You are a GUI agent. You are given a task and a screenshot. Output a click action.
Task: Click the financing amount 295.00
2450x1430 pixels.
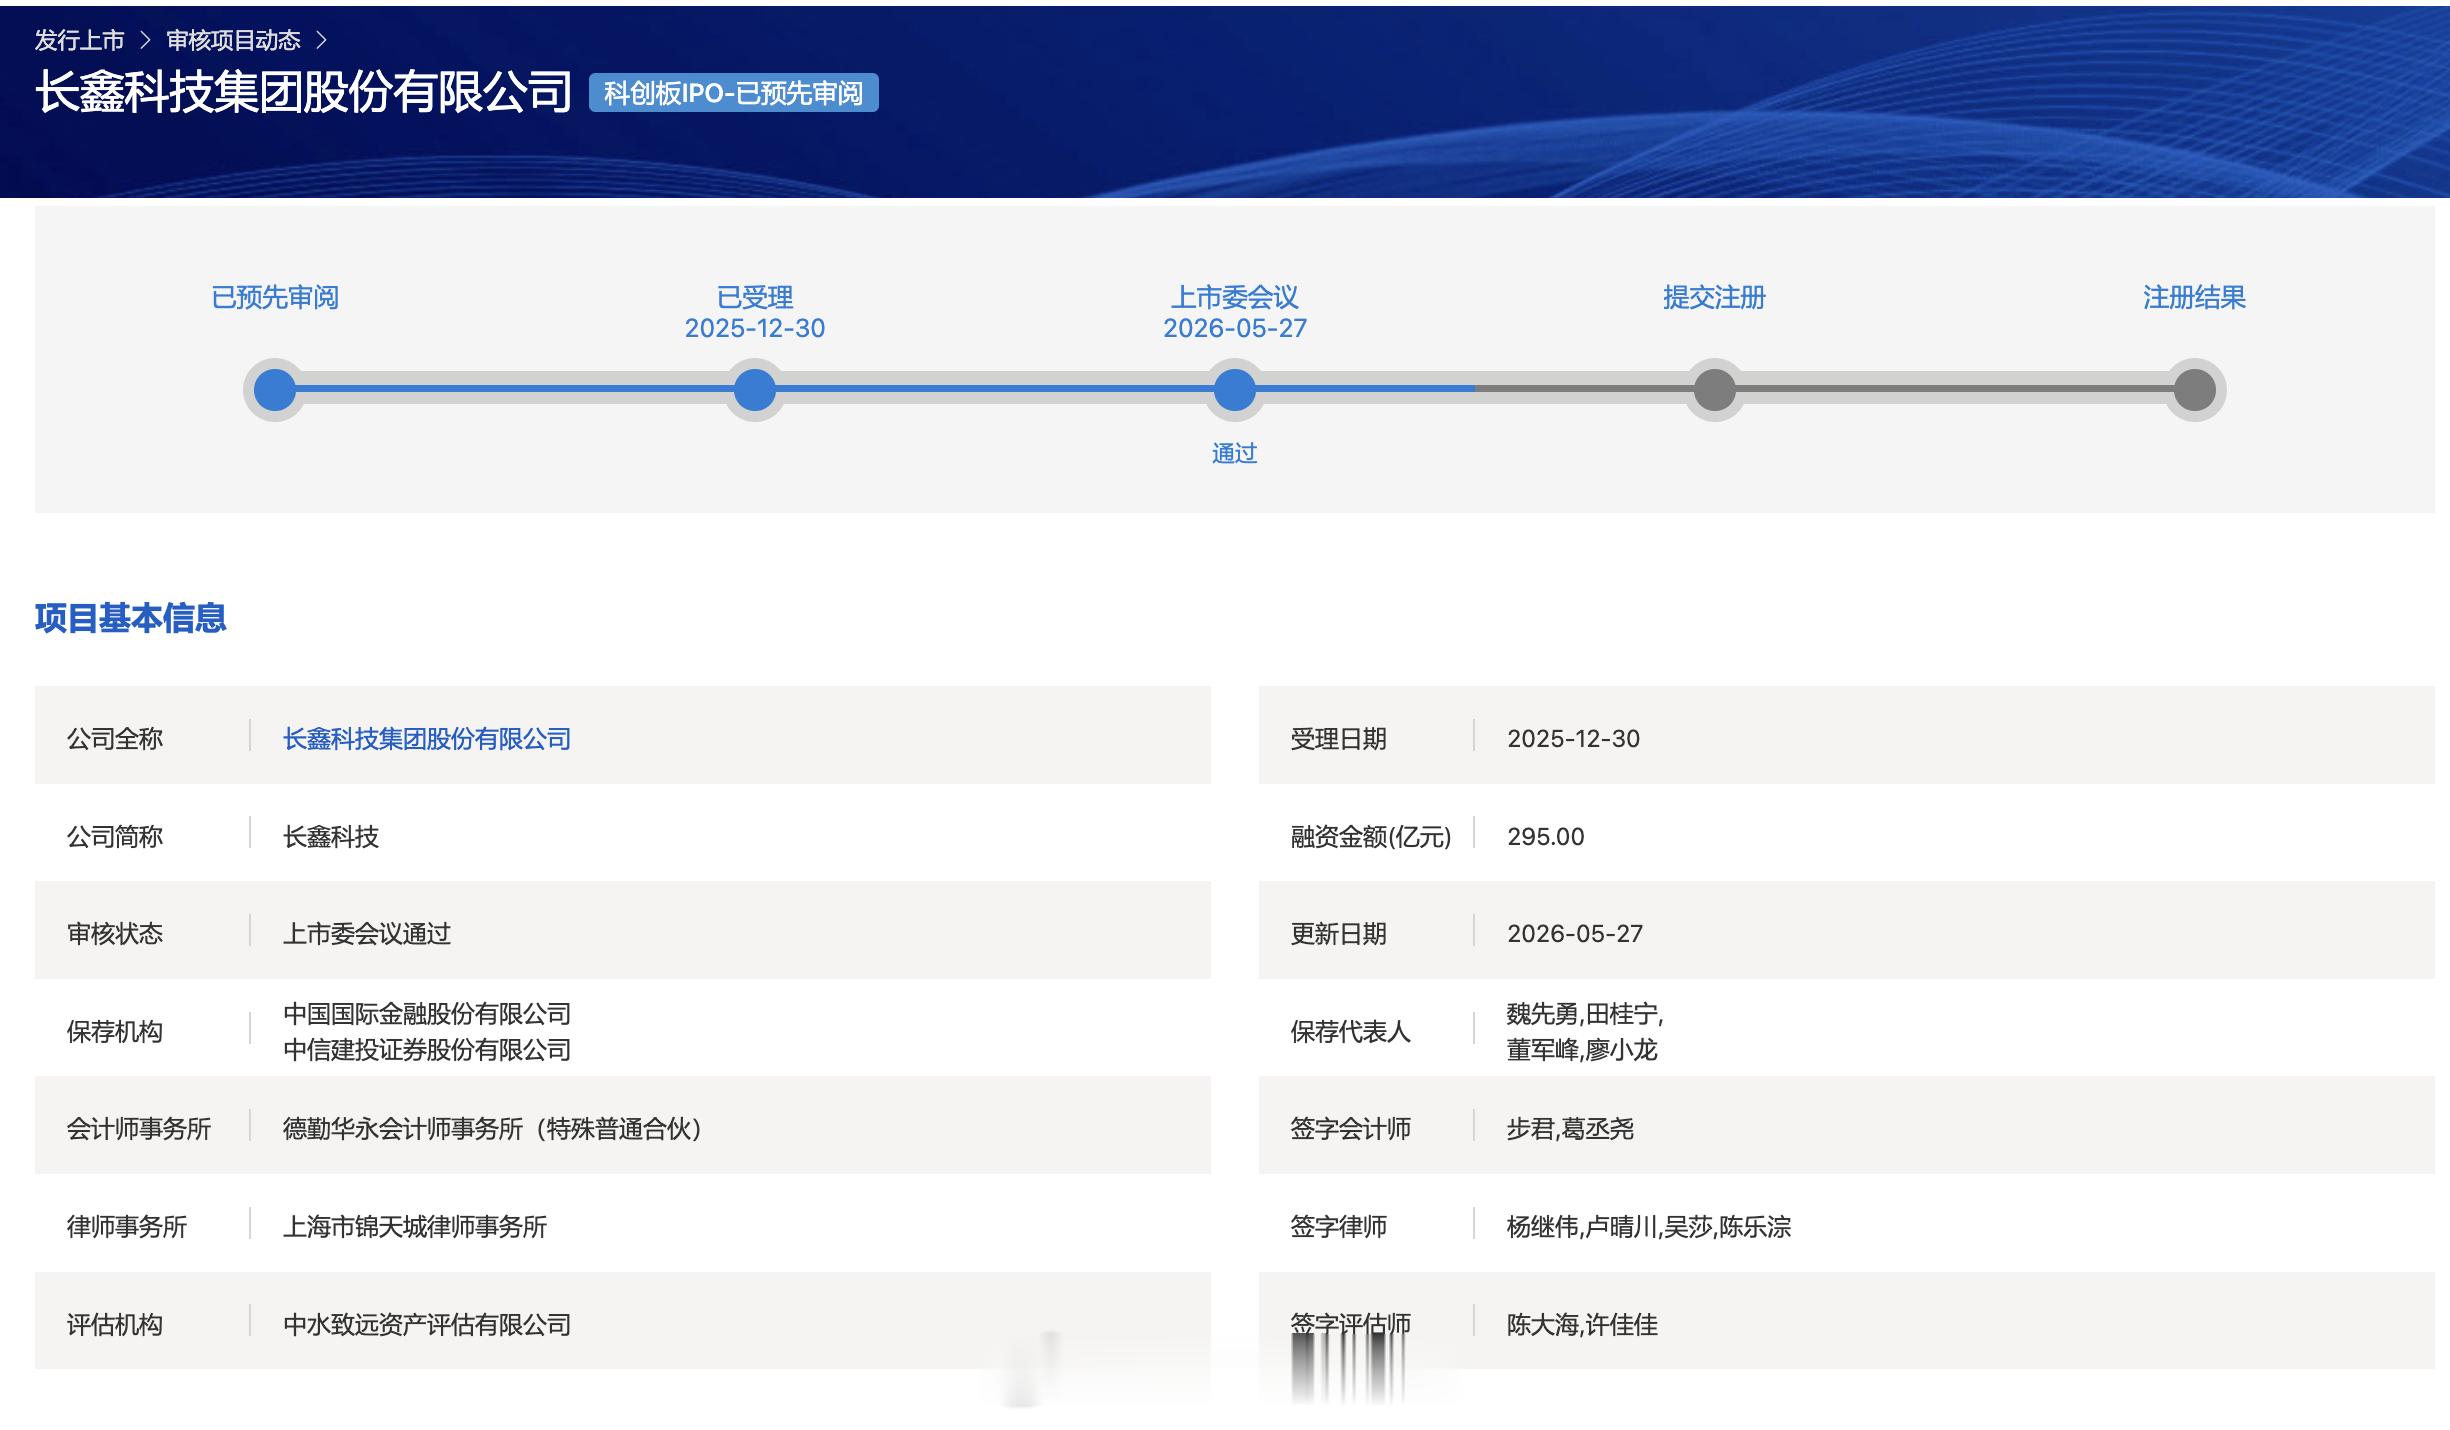point(1545,837)
